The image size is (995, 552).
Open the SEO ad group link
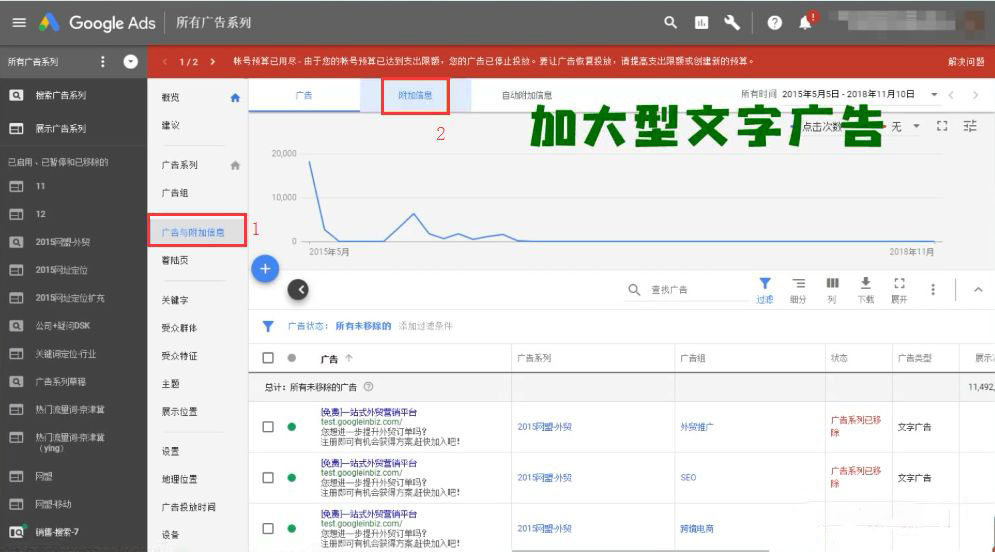click(x=688, y=478)
